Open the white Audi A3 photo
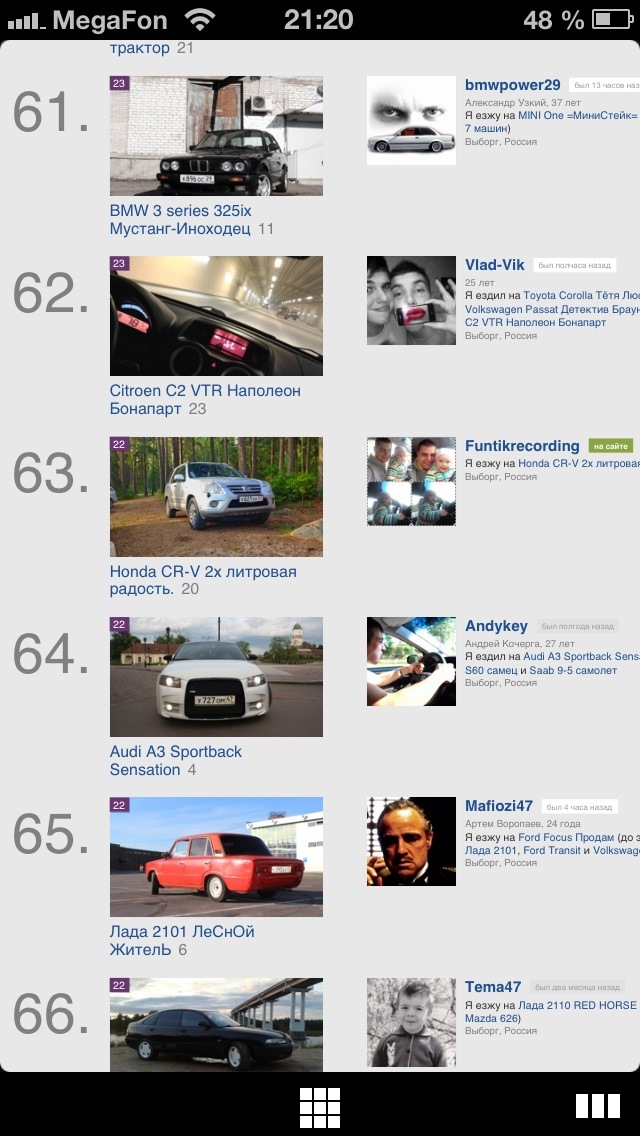This screenshot has width=640, height=1136. pos(216,677)
